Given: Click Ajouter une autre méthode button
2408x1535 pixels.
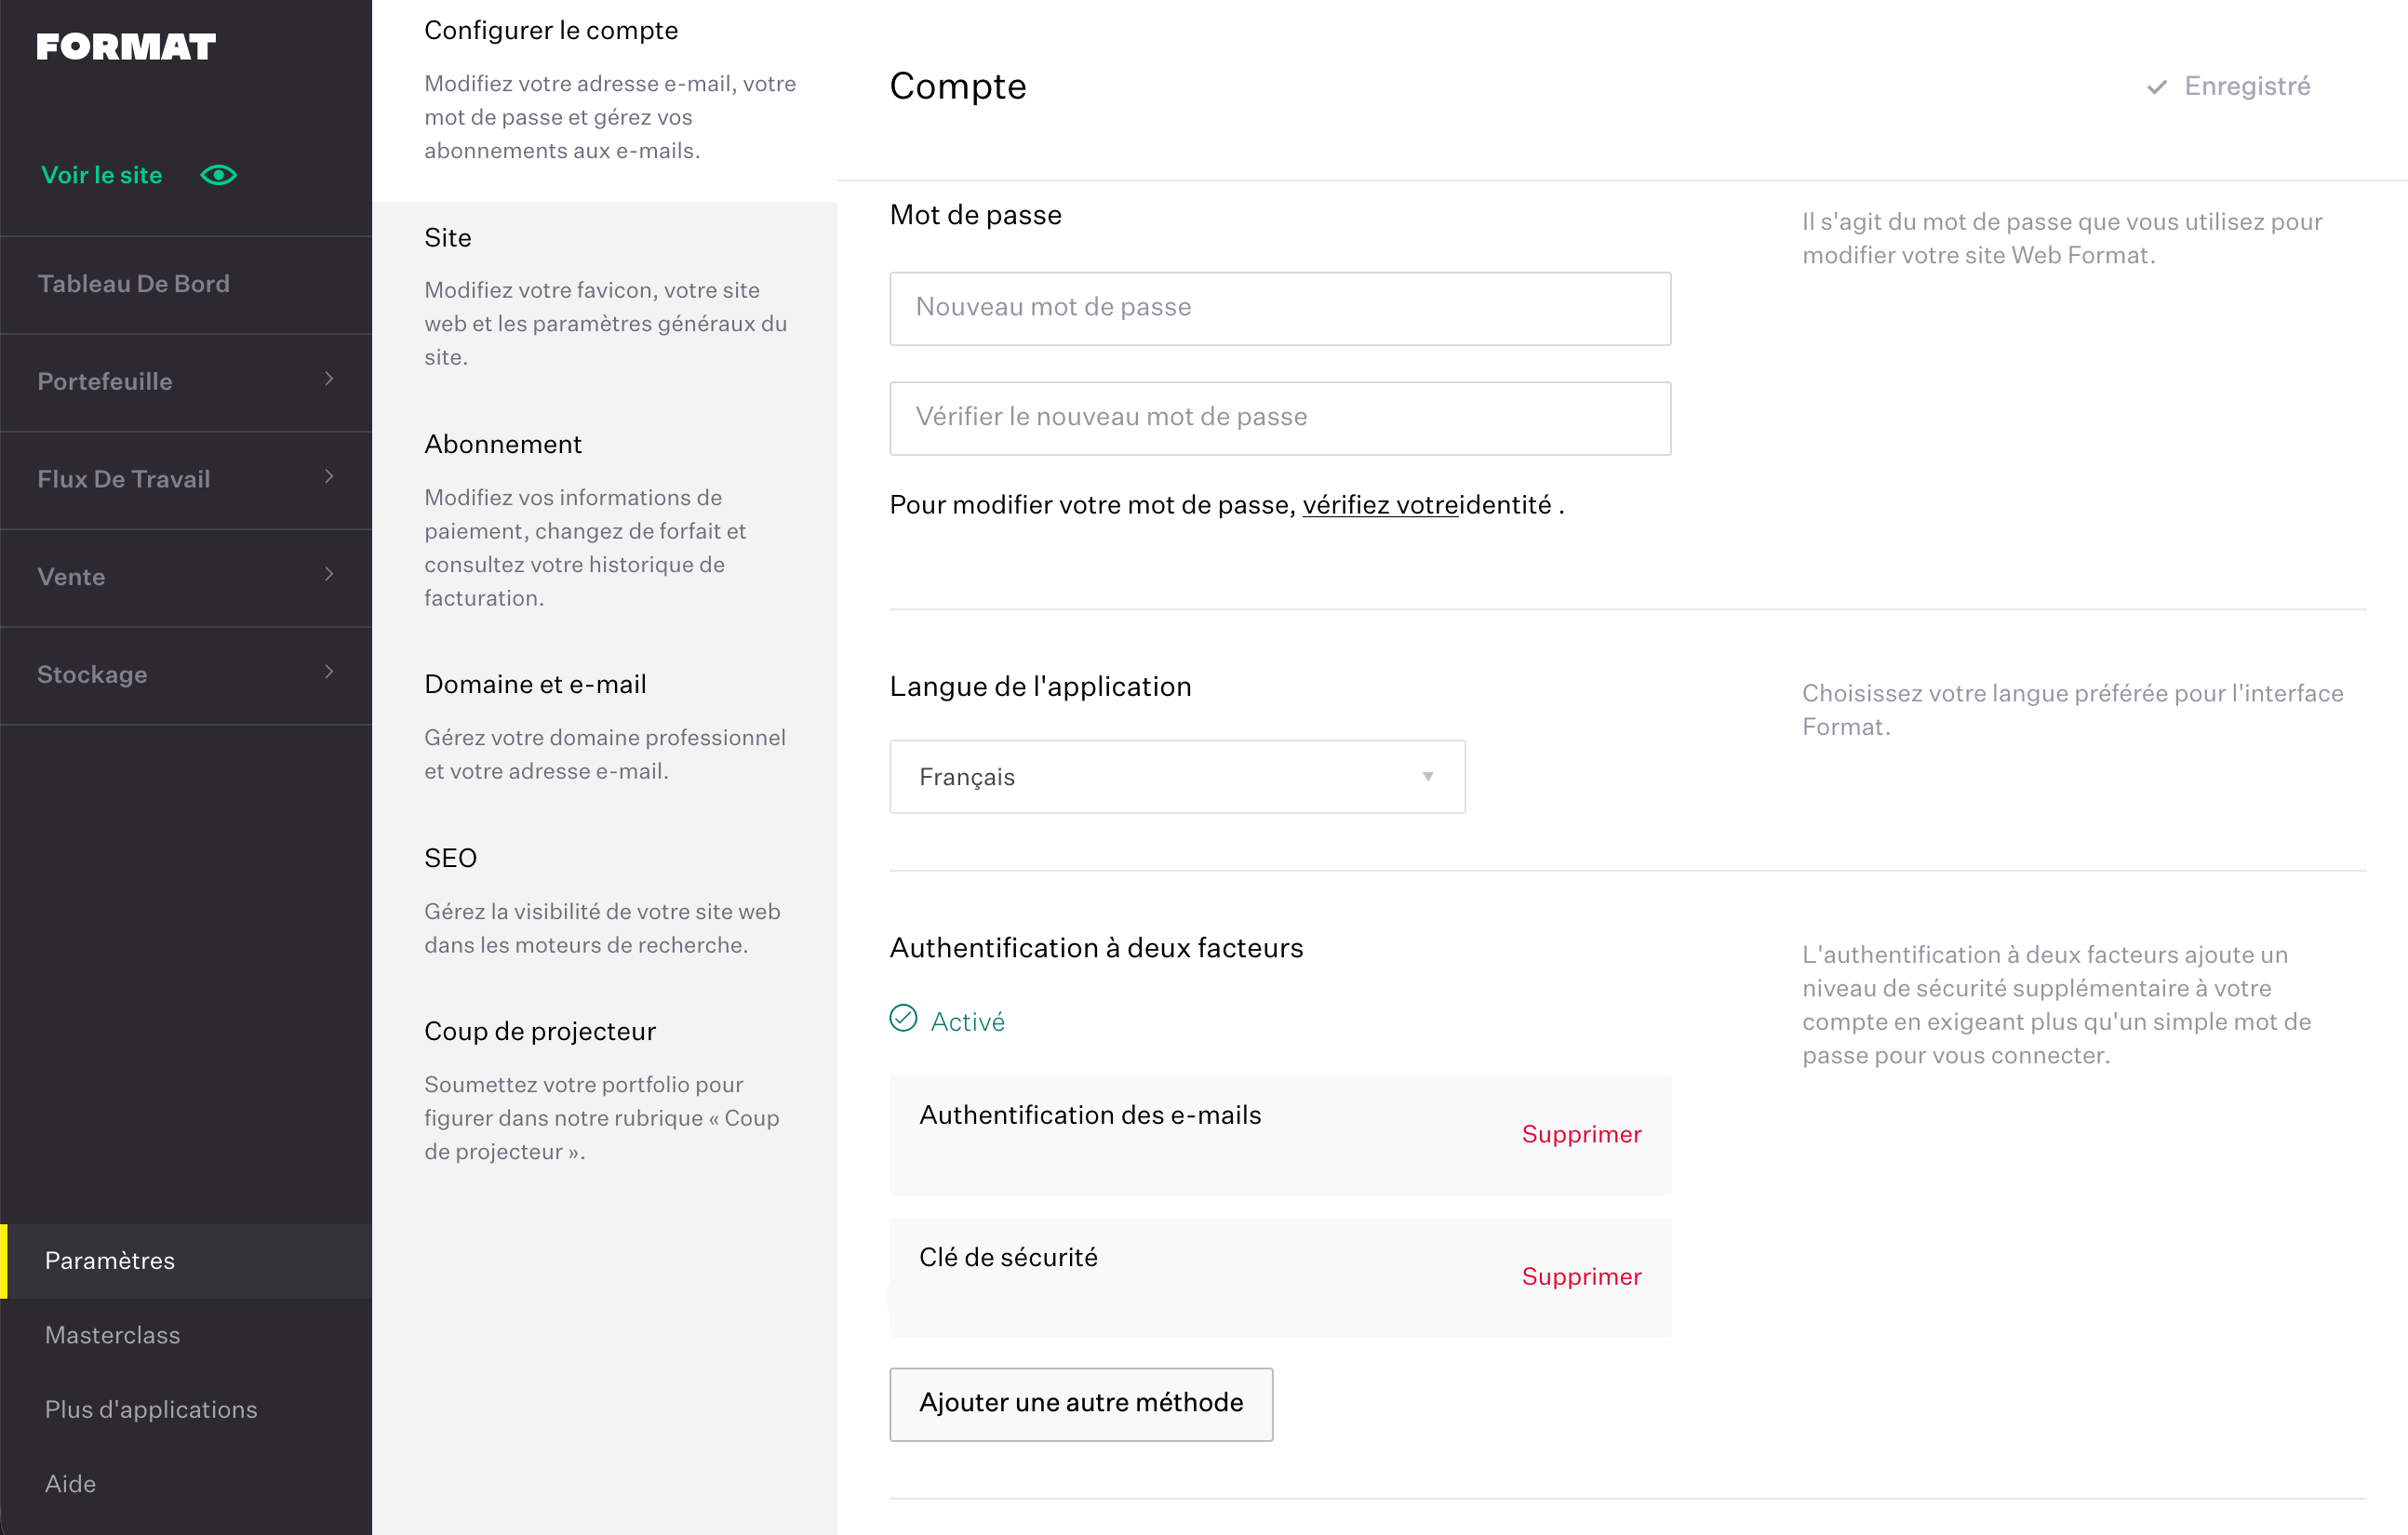Looking at the screenshot, I should 1080,1403.
